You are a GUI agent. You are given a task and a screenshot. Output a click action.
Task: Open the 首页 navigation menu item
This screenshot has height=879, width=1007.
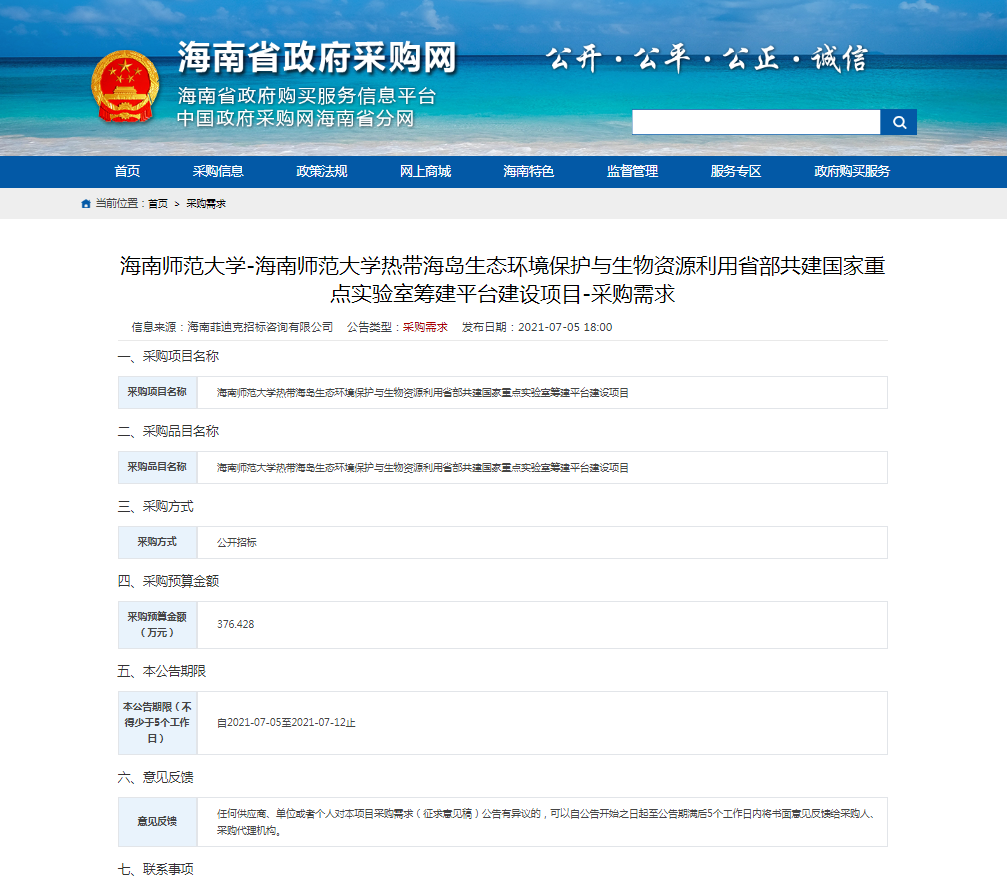pos(127,171)
